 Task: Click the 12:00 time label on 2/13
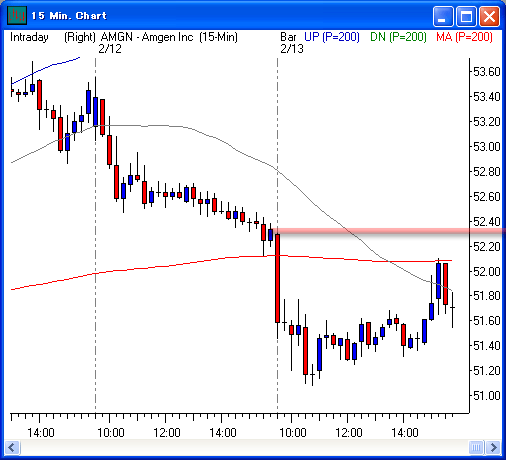348,433
